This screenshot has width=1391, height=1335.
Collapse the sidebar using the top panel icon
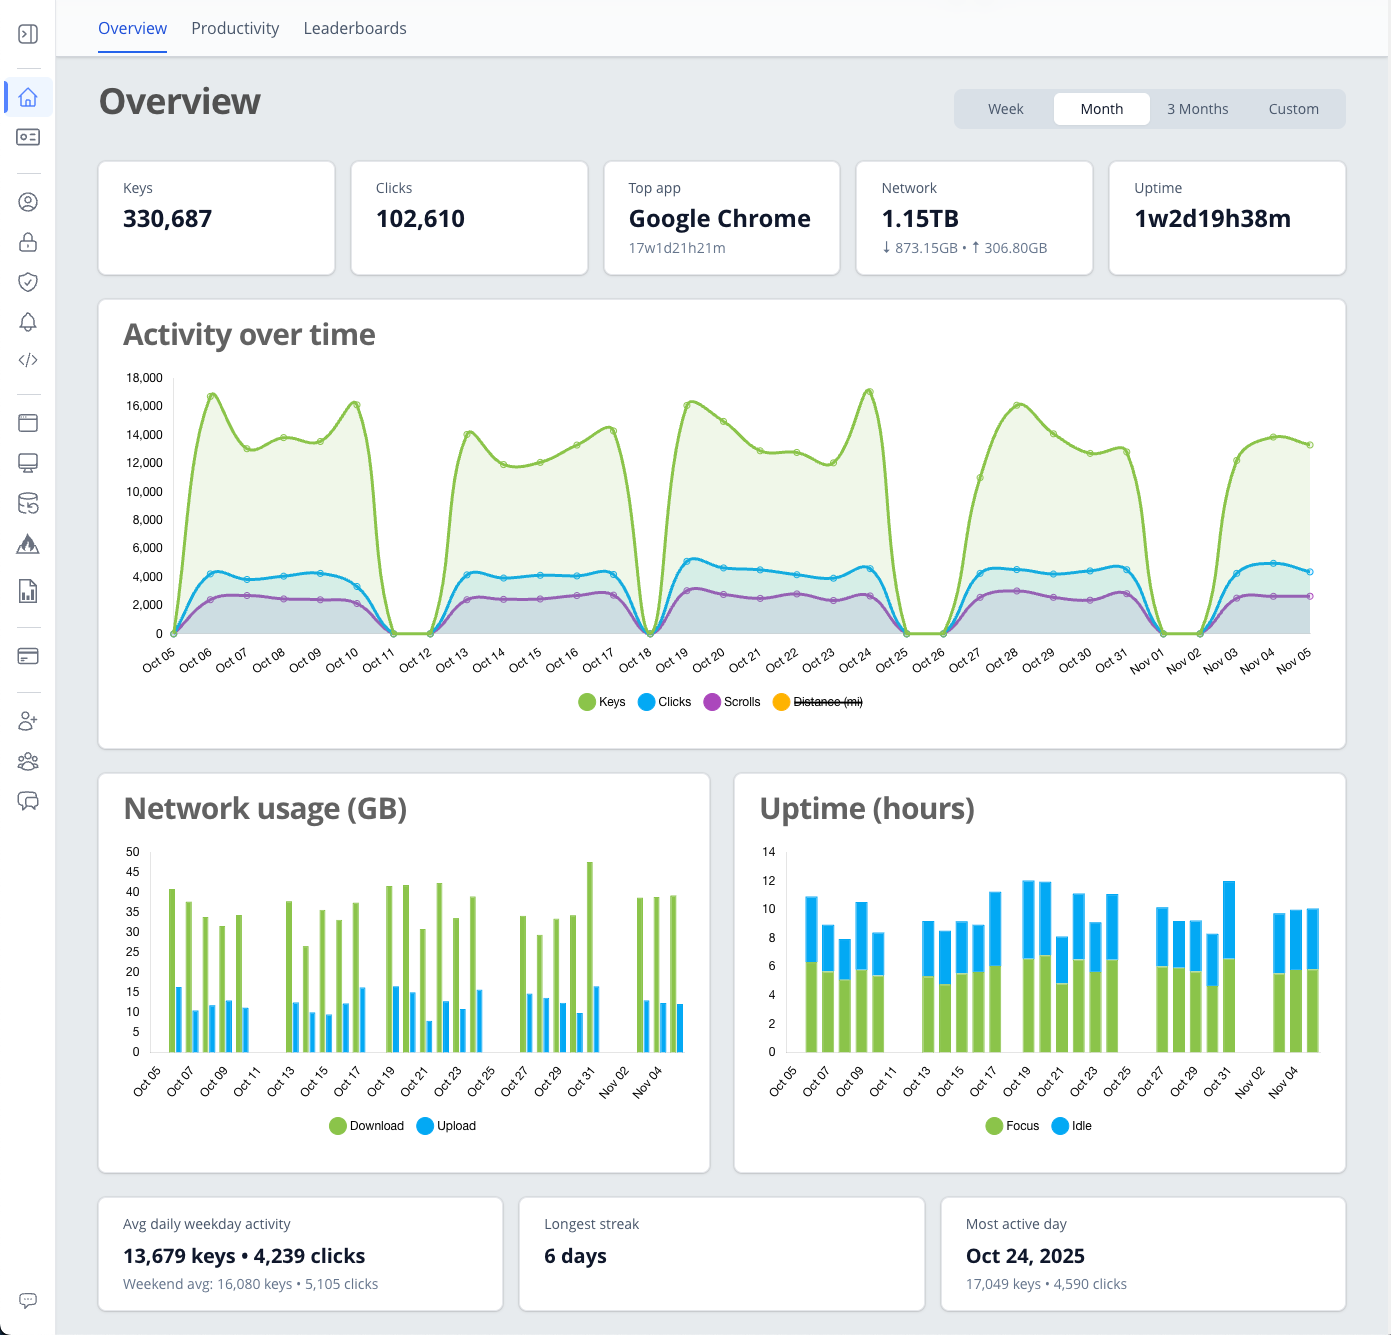28,33
